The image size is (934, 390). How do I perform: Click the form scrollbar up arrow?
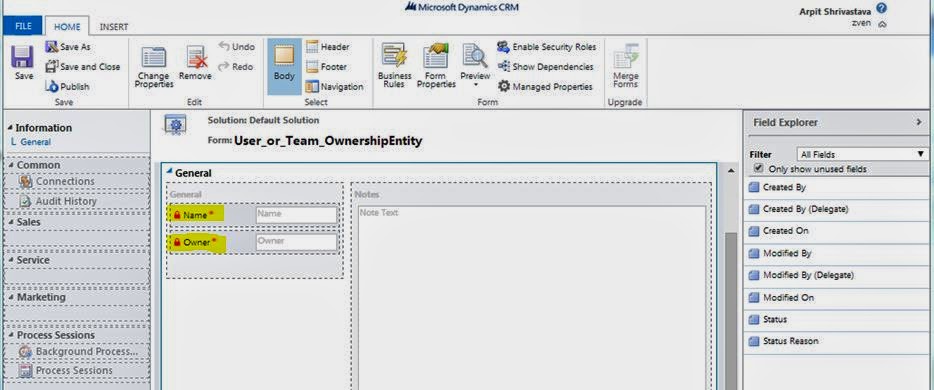pyautogui.click(x=730, y=171)
